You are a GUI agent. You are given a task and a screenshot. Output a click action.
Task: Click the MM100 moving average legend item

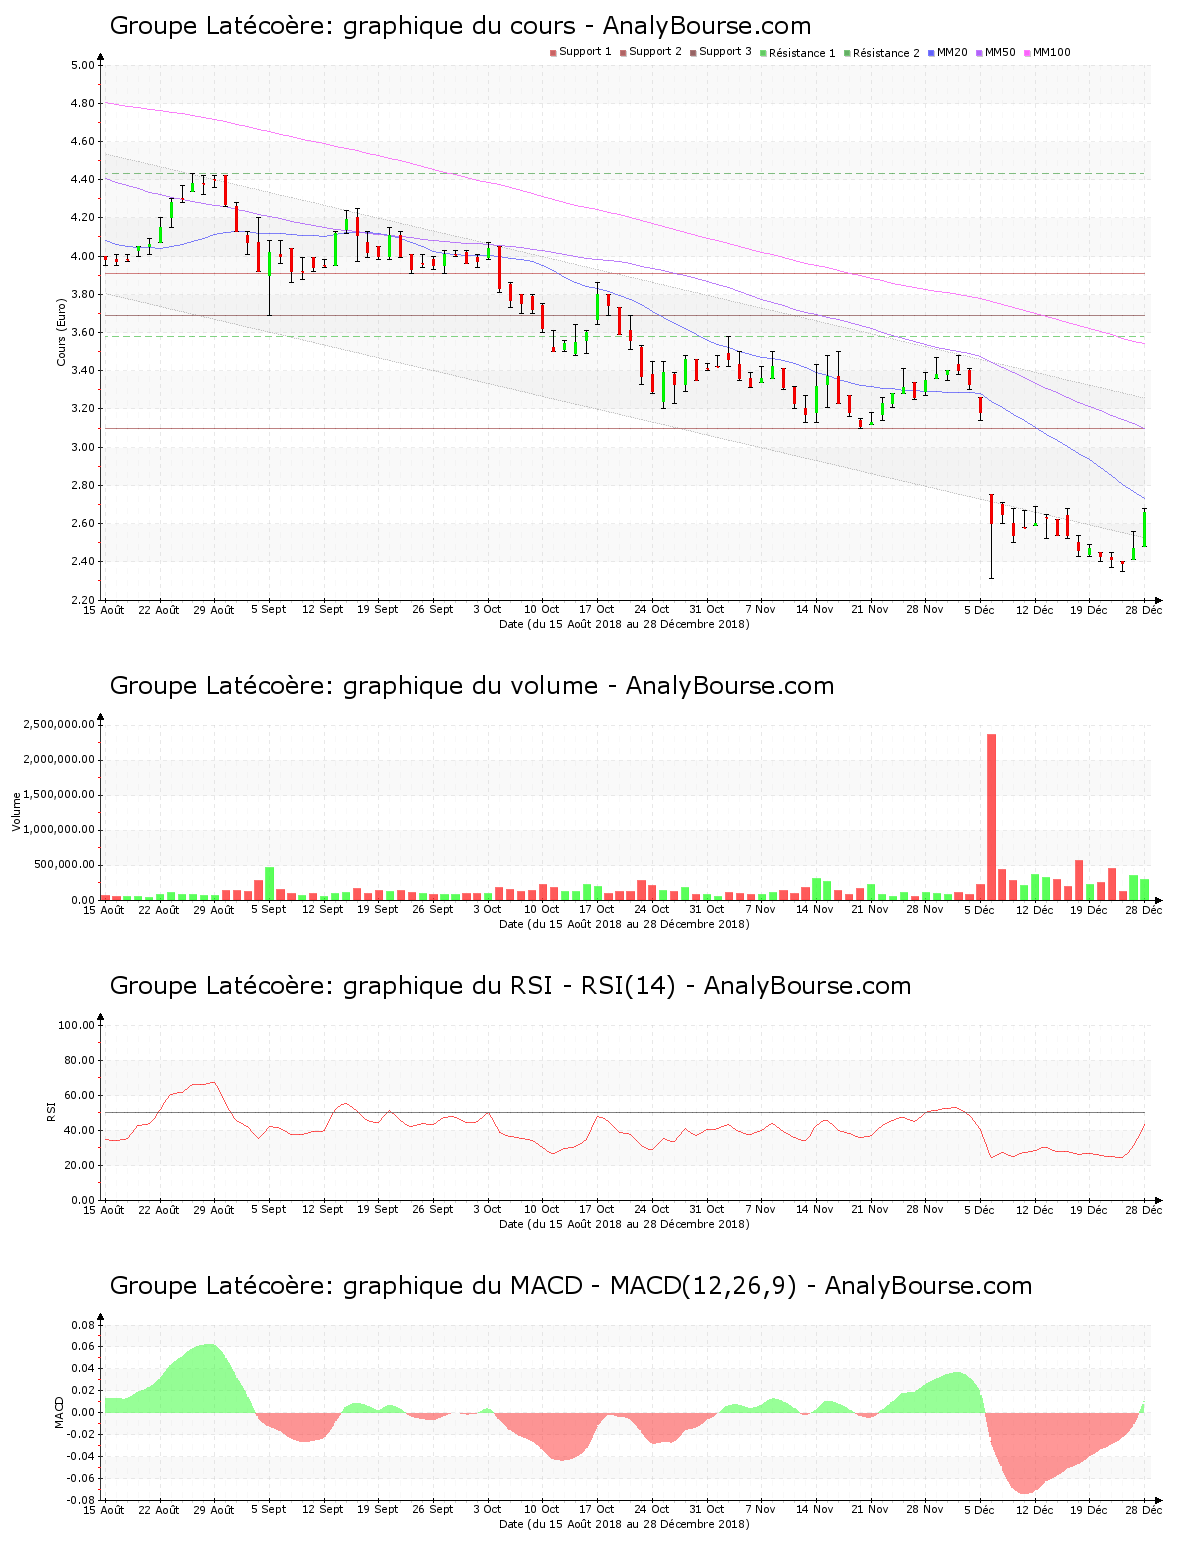pos(1048,52)
